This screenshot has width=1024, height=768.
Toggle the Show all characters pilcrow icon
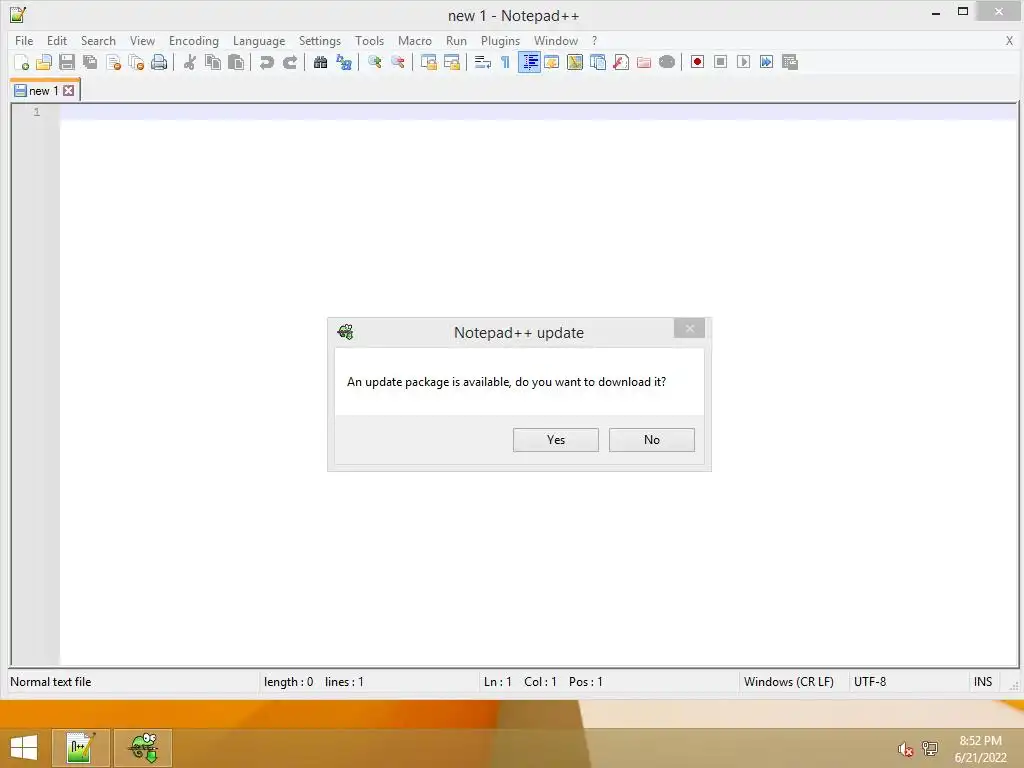point(505,62)
